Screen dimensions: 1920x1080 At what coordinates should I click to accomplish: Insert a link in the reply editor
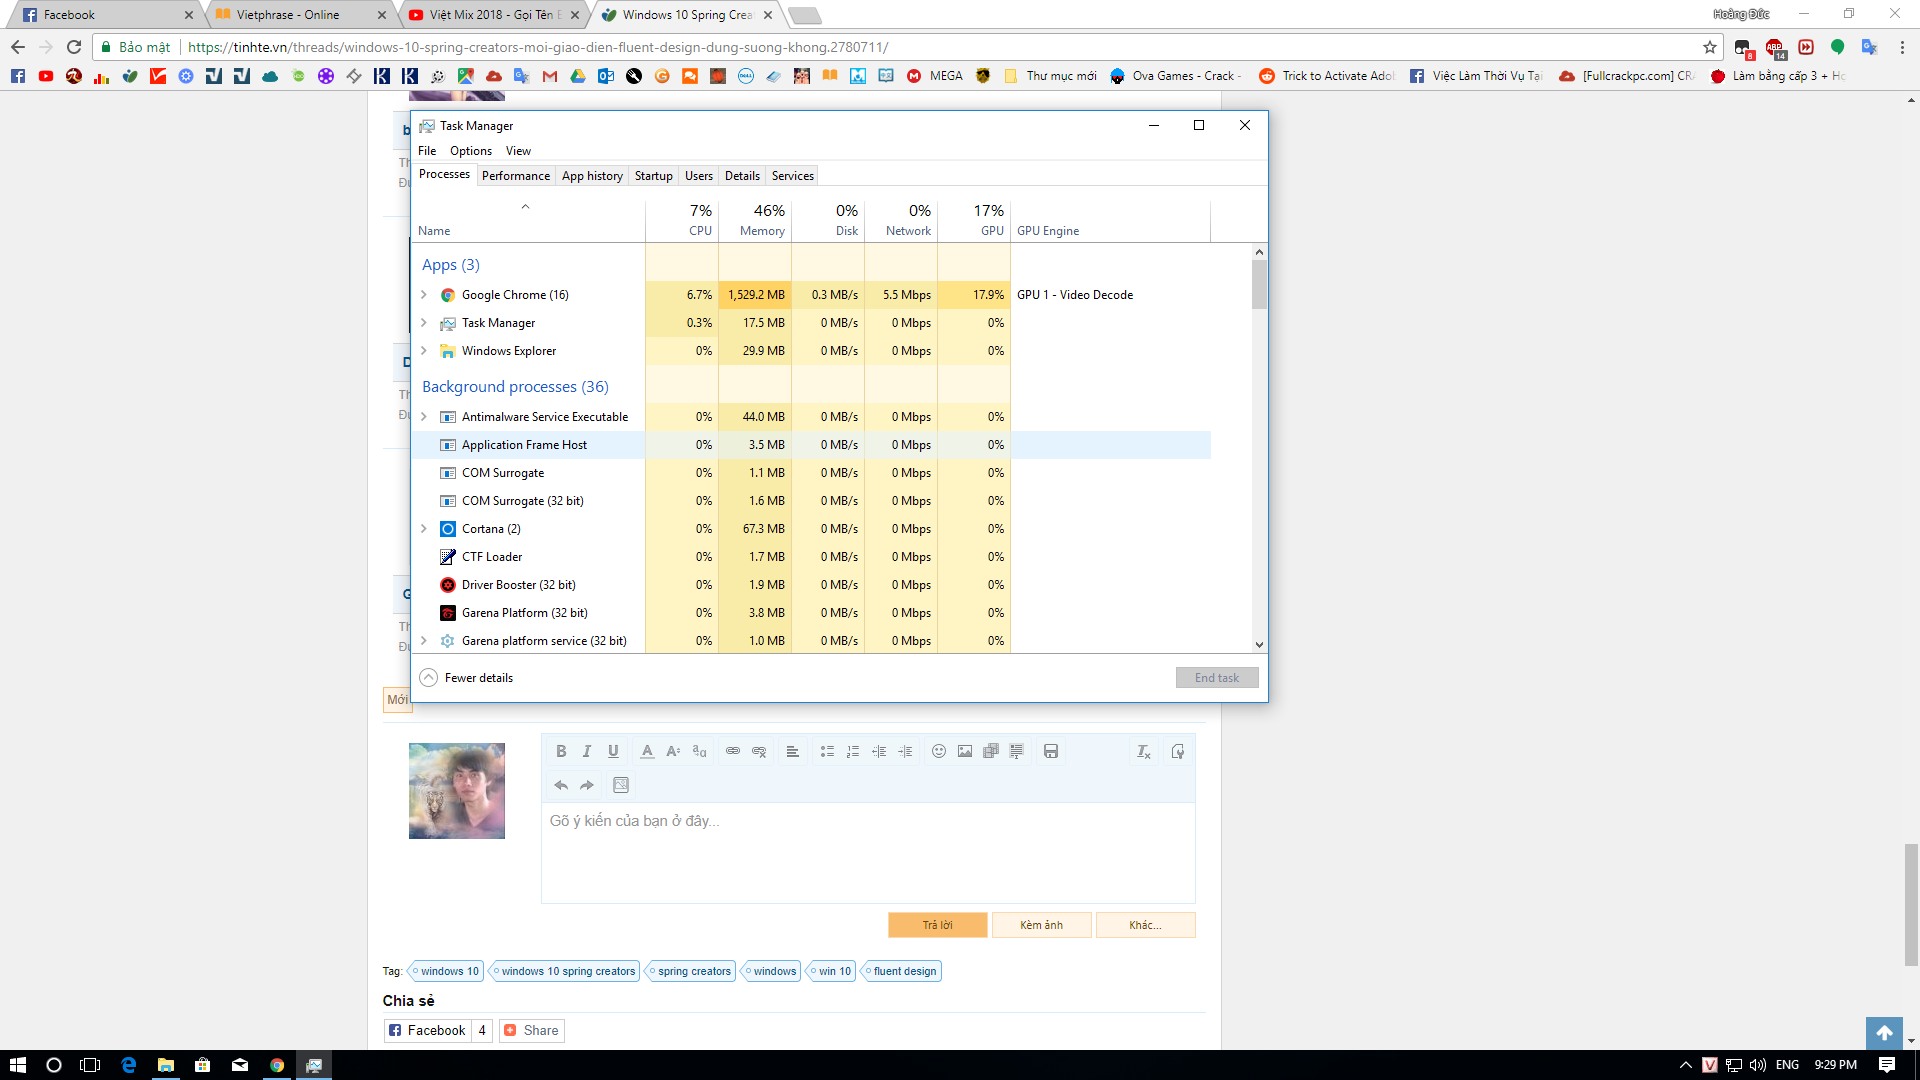point(733,751)
